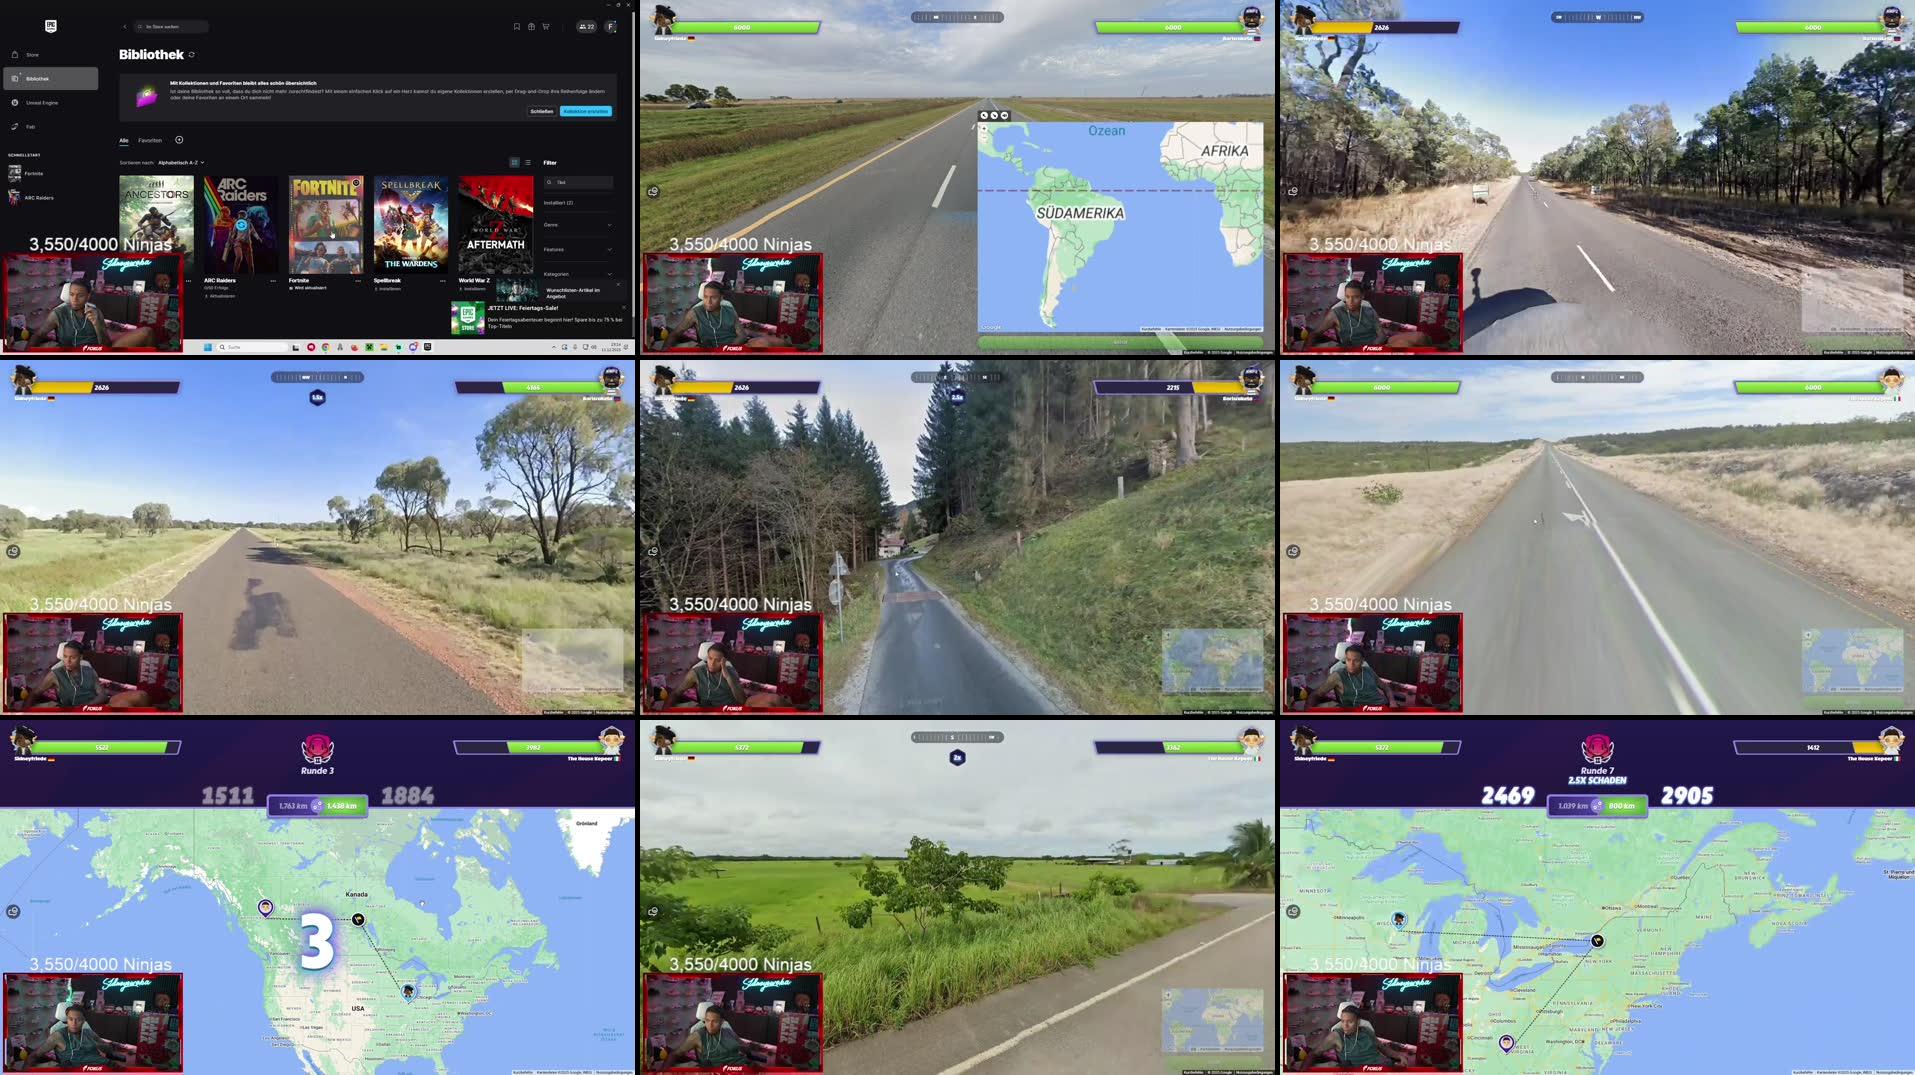Screen dimensions: 1915x1075
Task: Launch Fortnite from the Schnellstart list
Action: point(33,173)
